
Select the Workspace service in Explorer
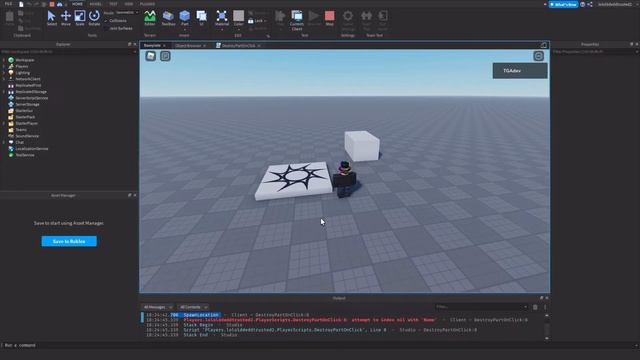24,60
